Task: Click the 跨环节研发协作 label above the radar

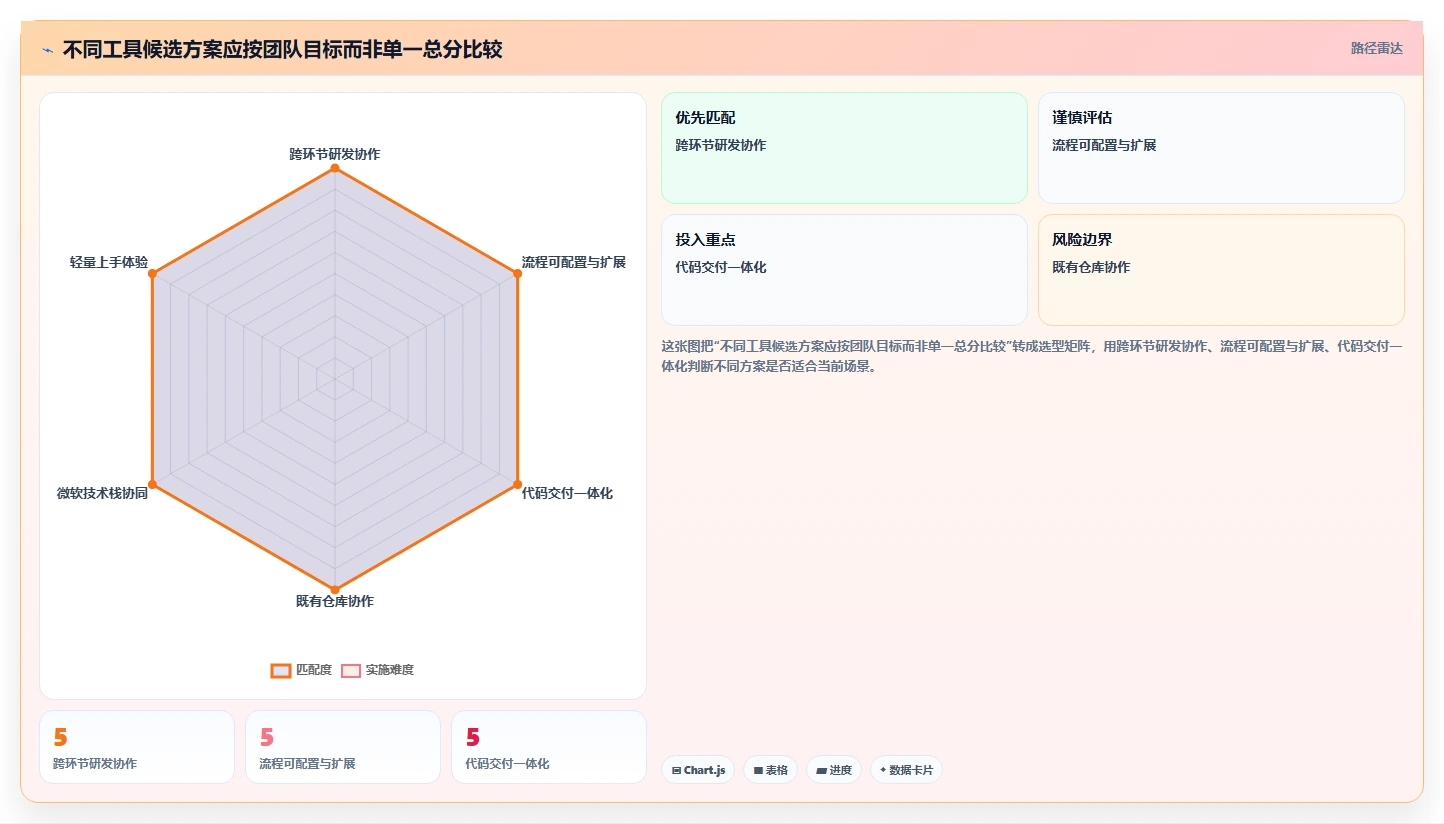Action: [x=334, y=154]
